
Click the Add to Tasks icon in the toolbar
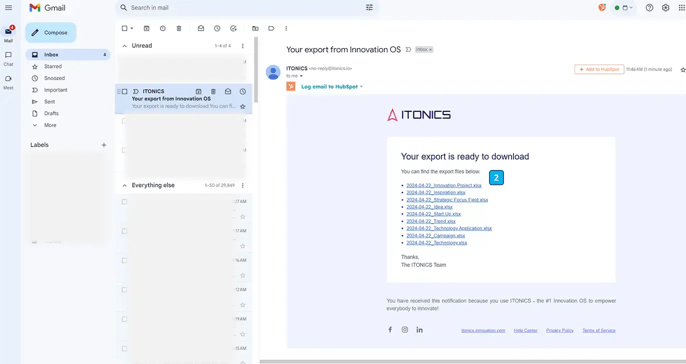(x=233, y=28)
